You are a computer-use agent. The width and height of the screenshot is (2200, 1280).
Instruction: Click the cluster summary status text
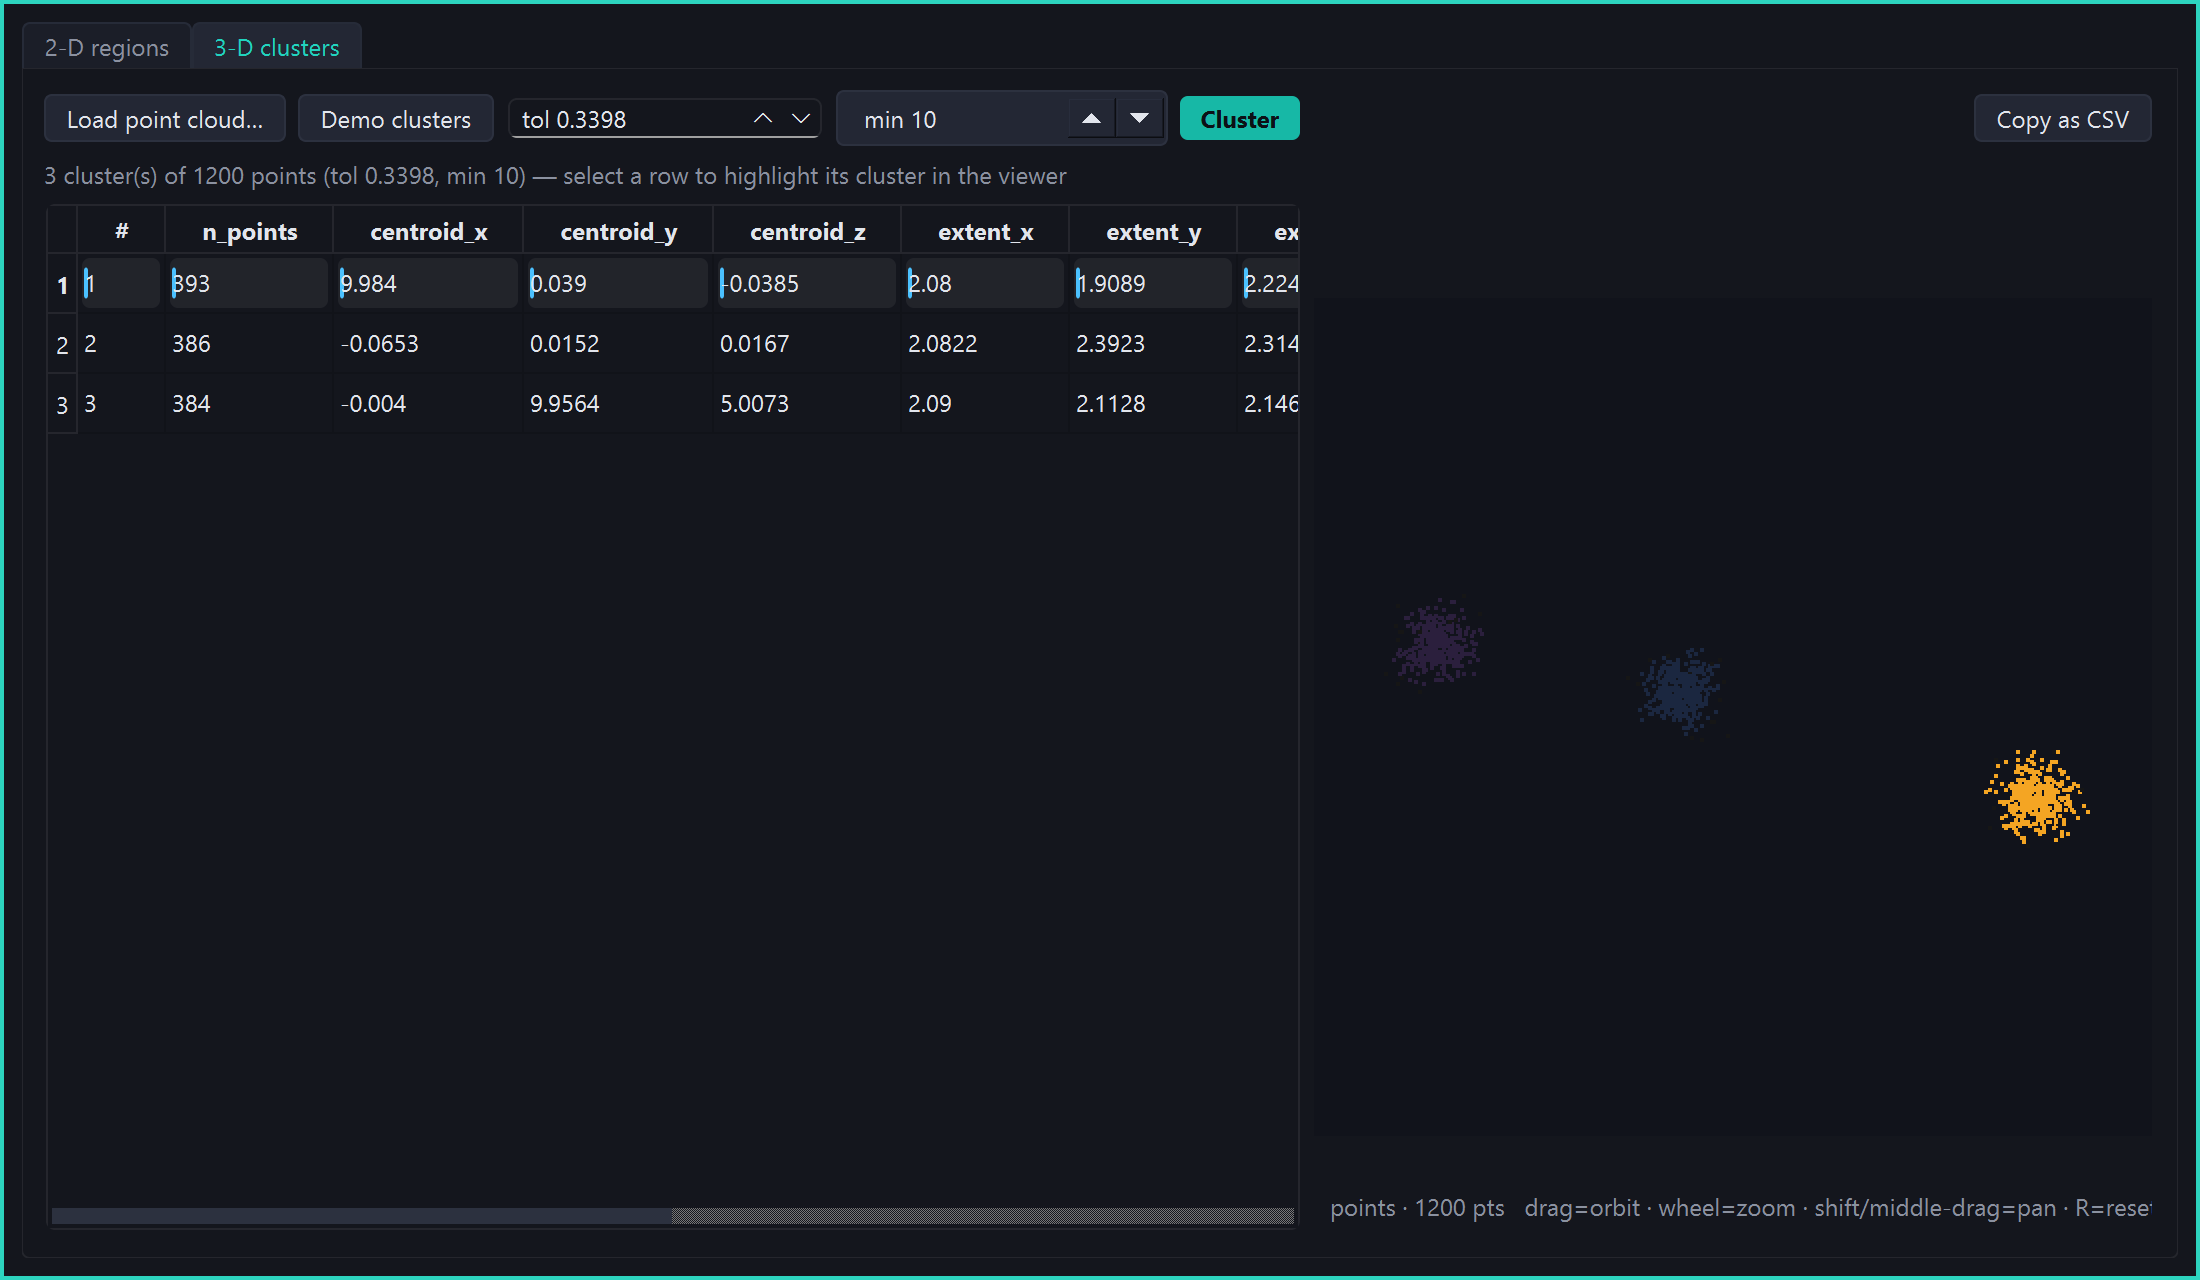[x=555, y=176]
